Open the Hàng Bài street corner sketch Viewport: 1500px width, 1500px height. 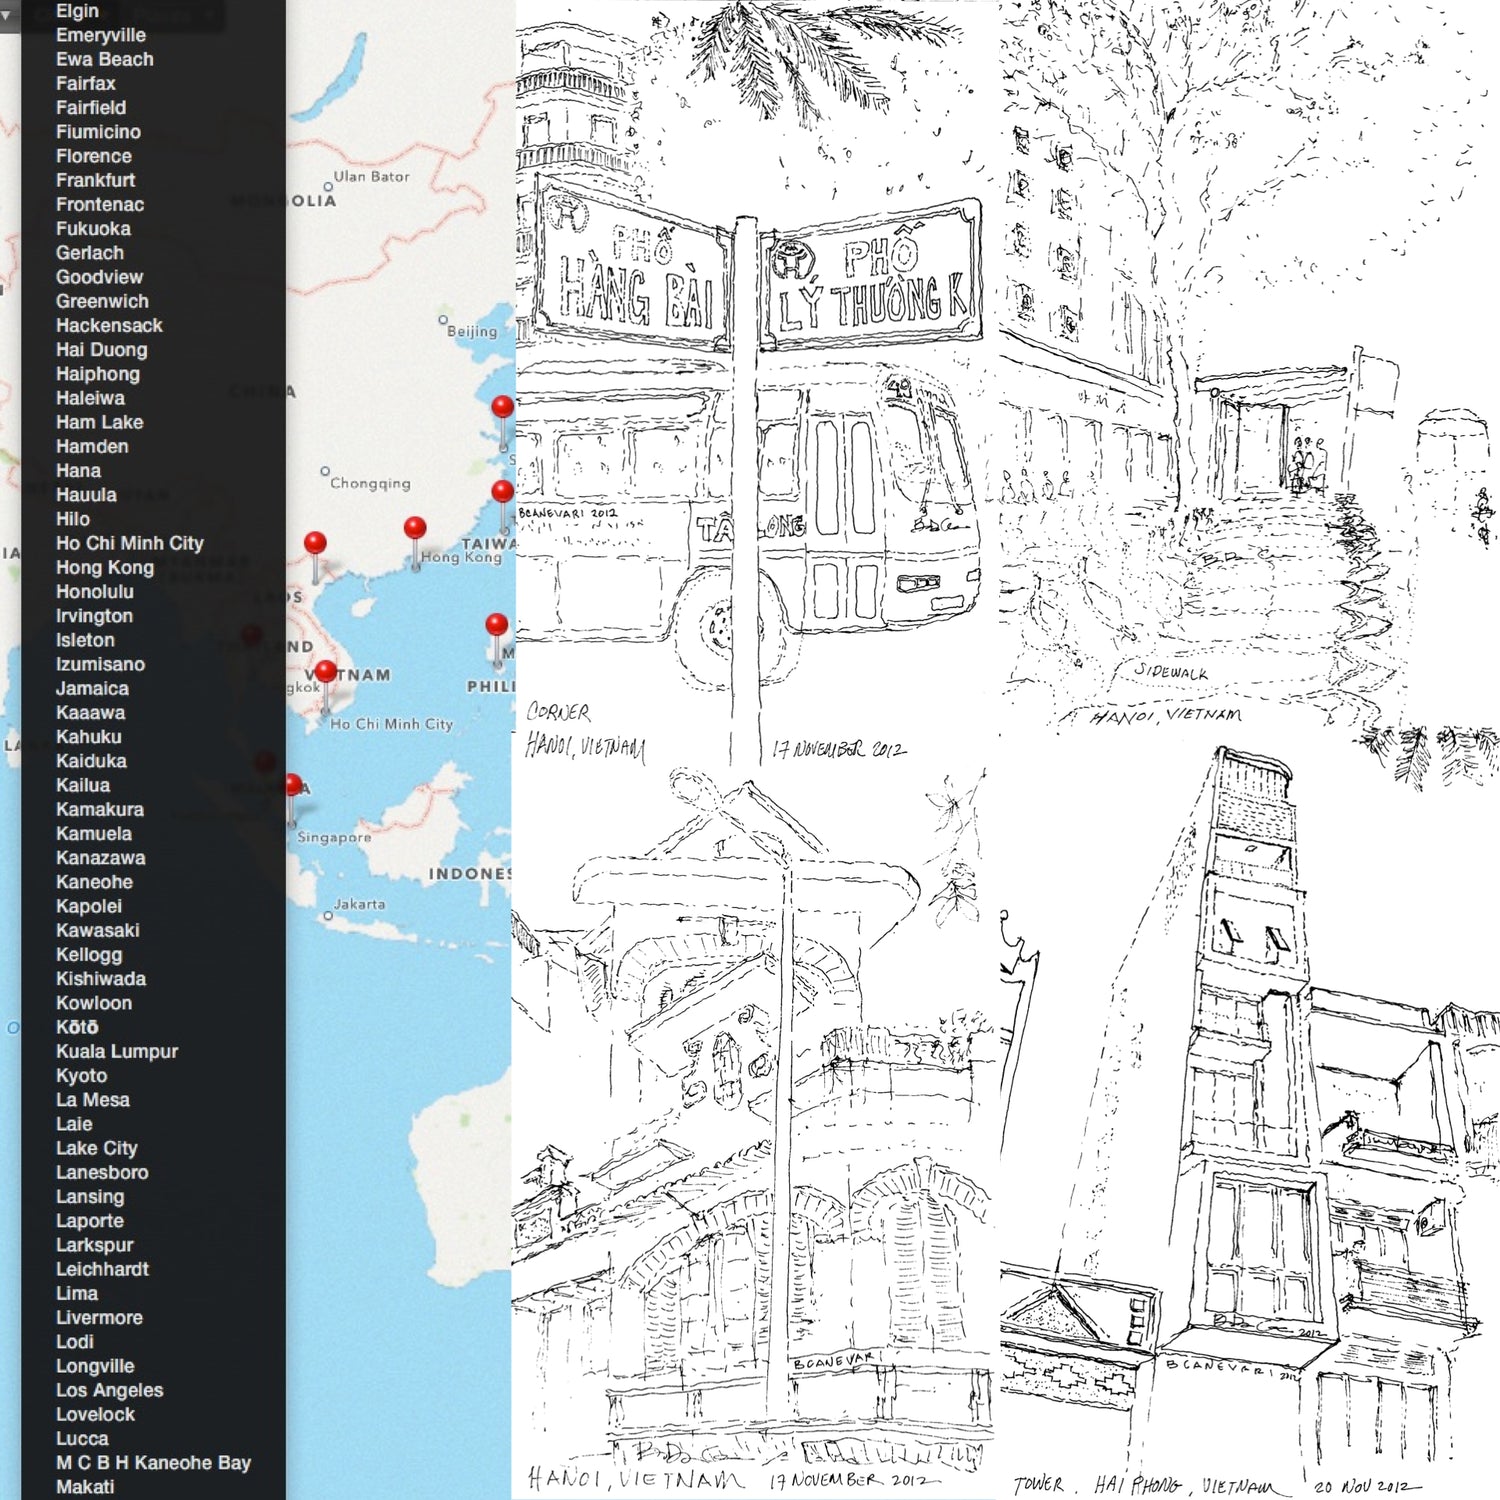click(x=755, y=380)
